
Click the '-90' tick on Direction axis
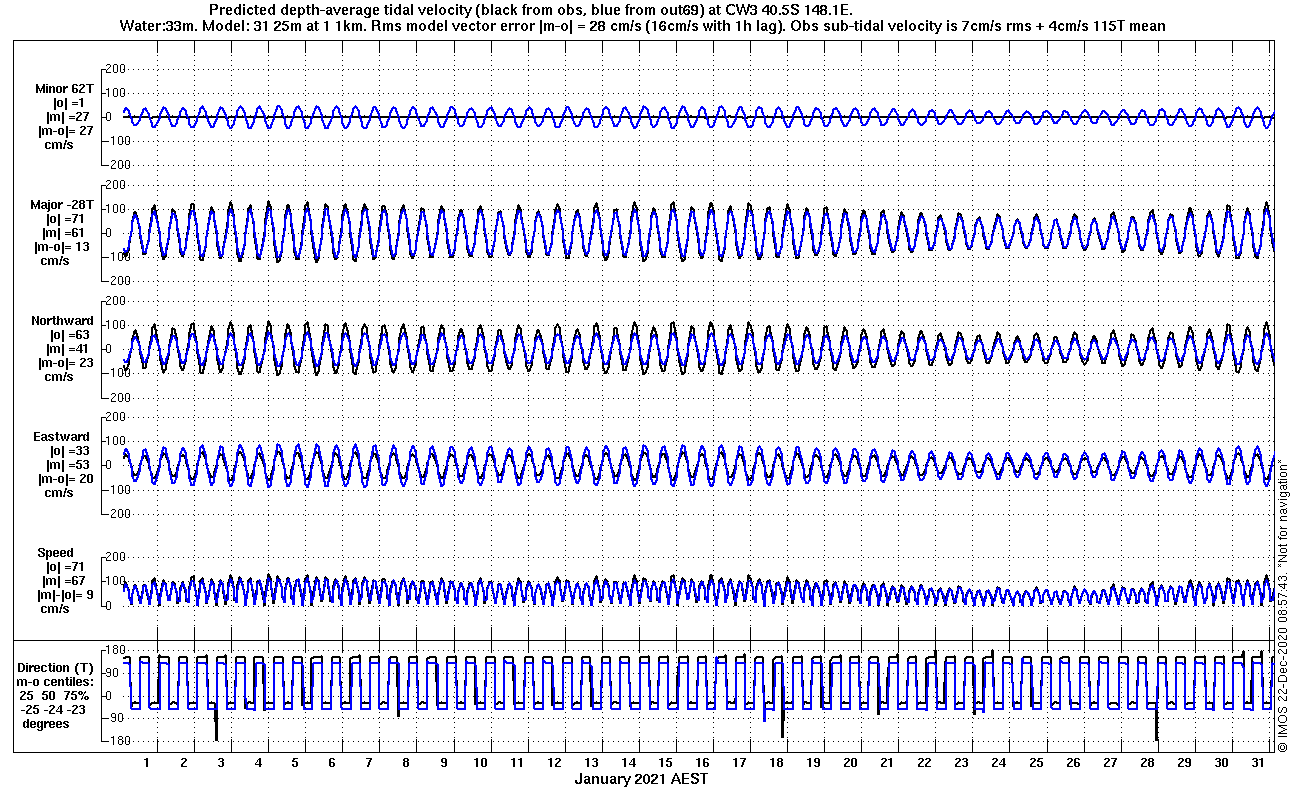point(115,718)
